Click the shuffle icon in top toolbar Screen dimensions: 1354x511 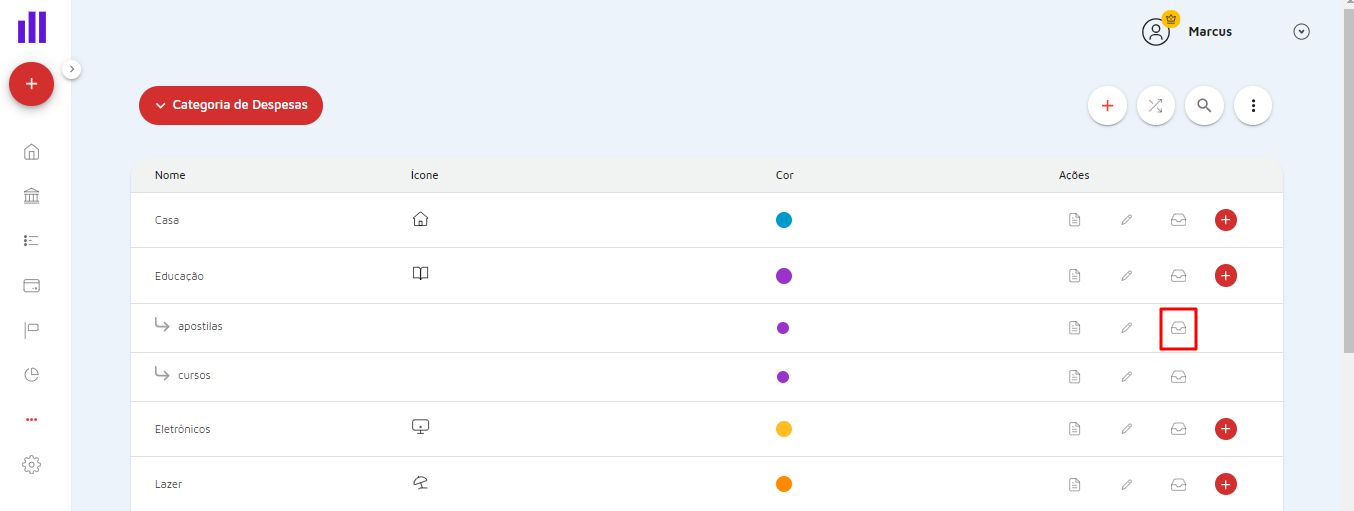click(1156, 106)
